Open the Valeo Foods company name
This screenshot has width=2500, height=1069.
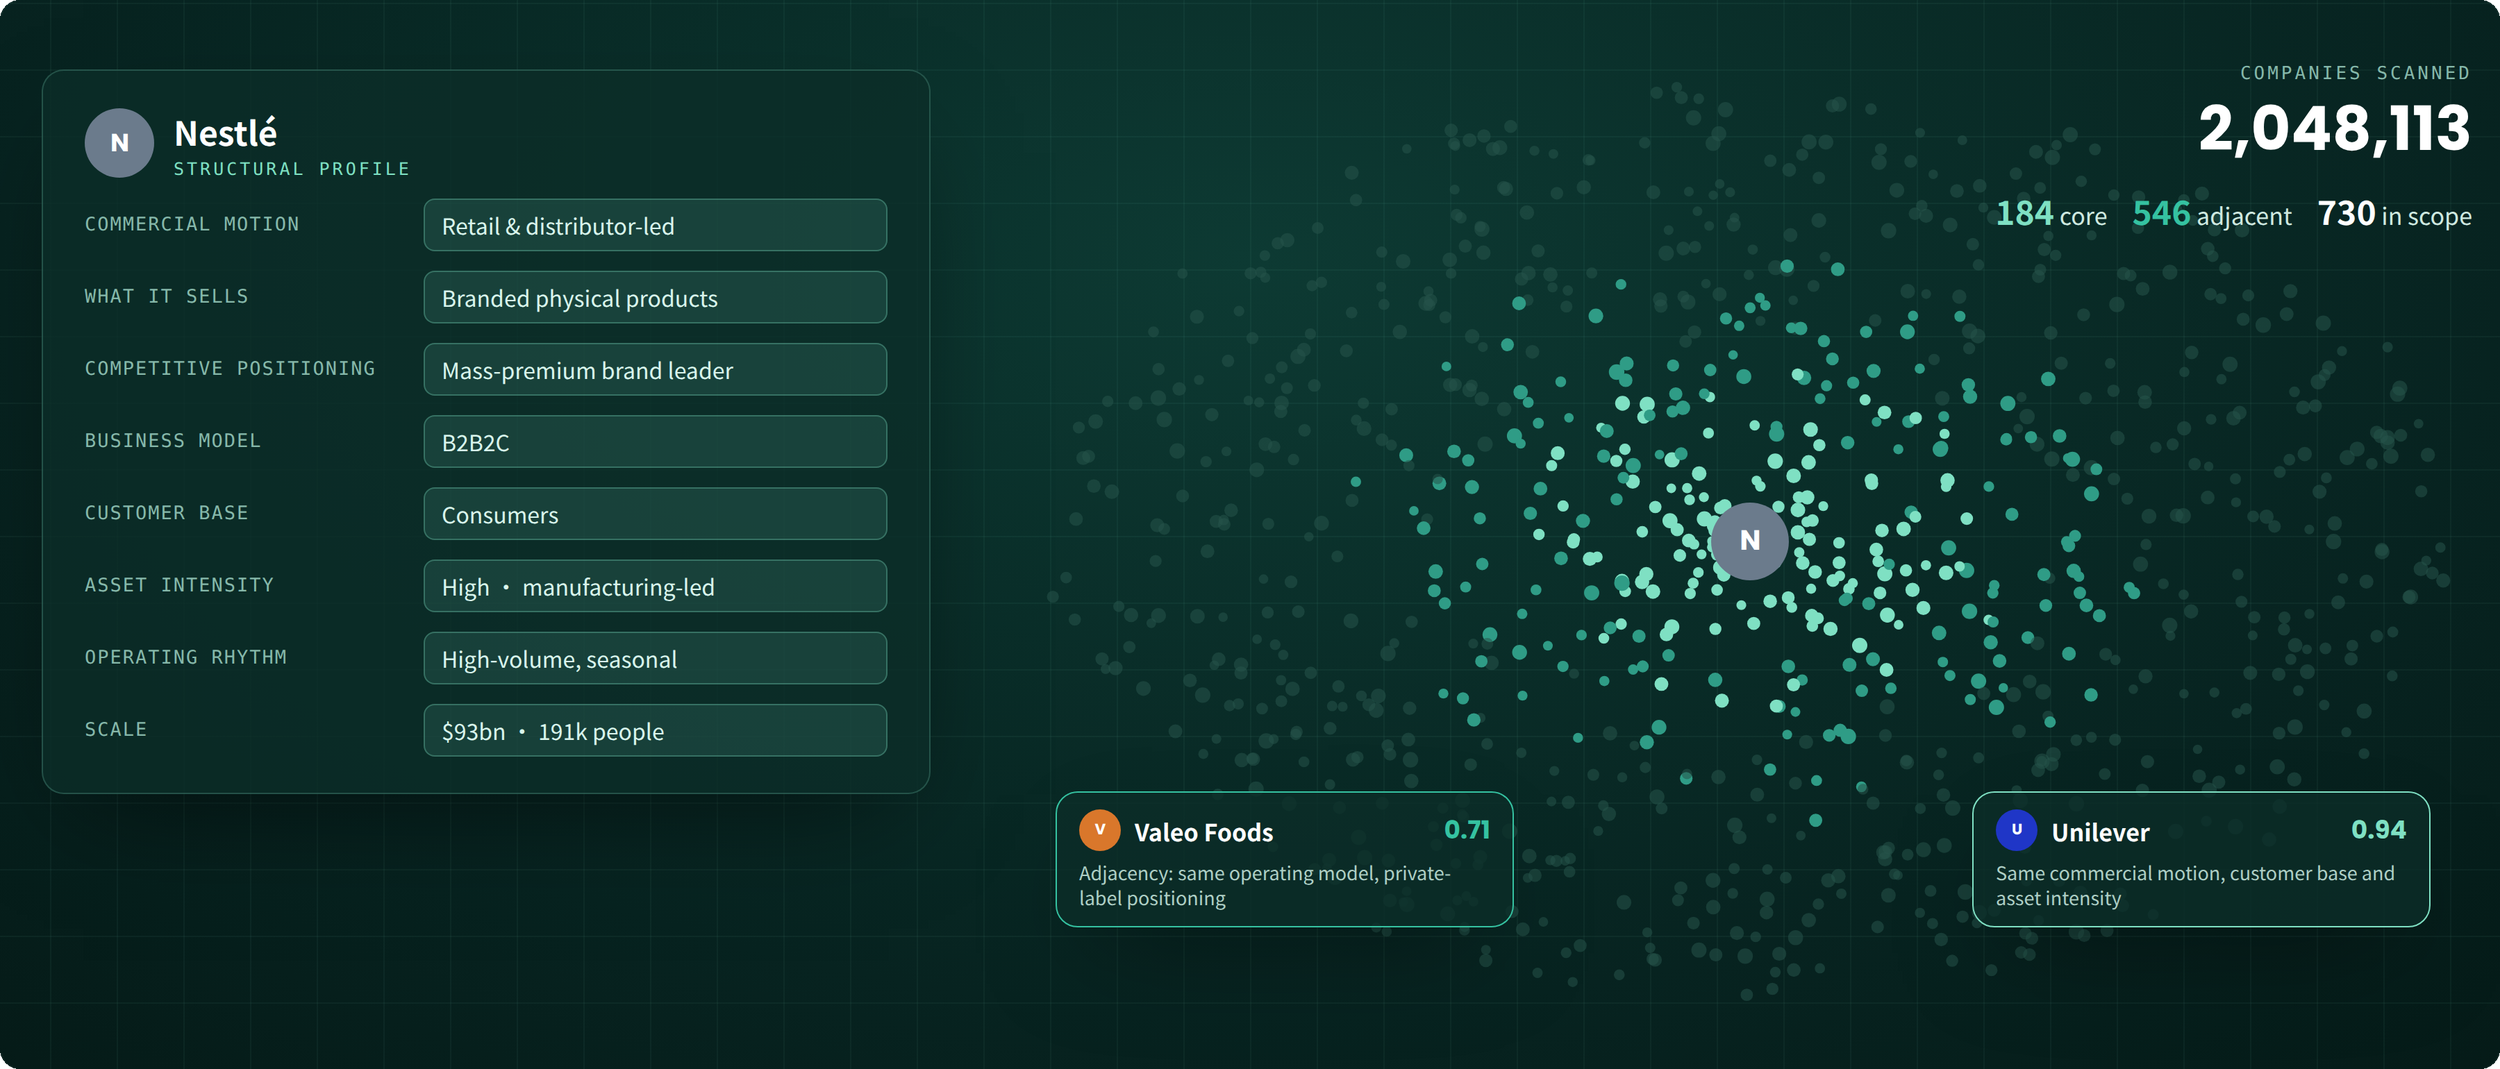(1203, 832)
